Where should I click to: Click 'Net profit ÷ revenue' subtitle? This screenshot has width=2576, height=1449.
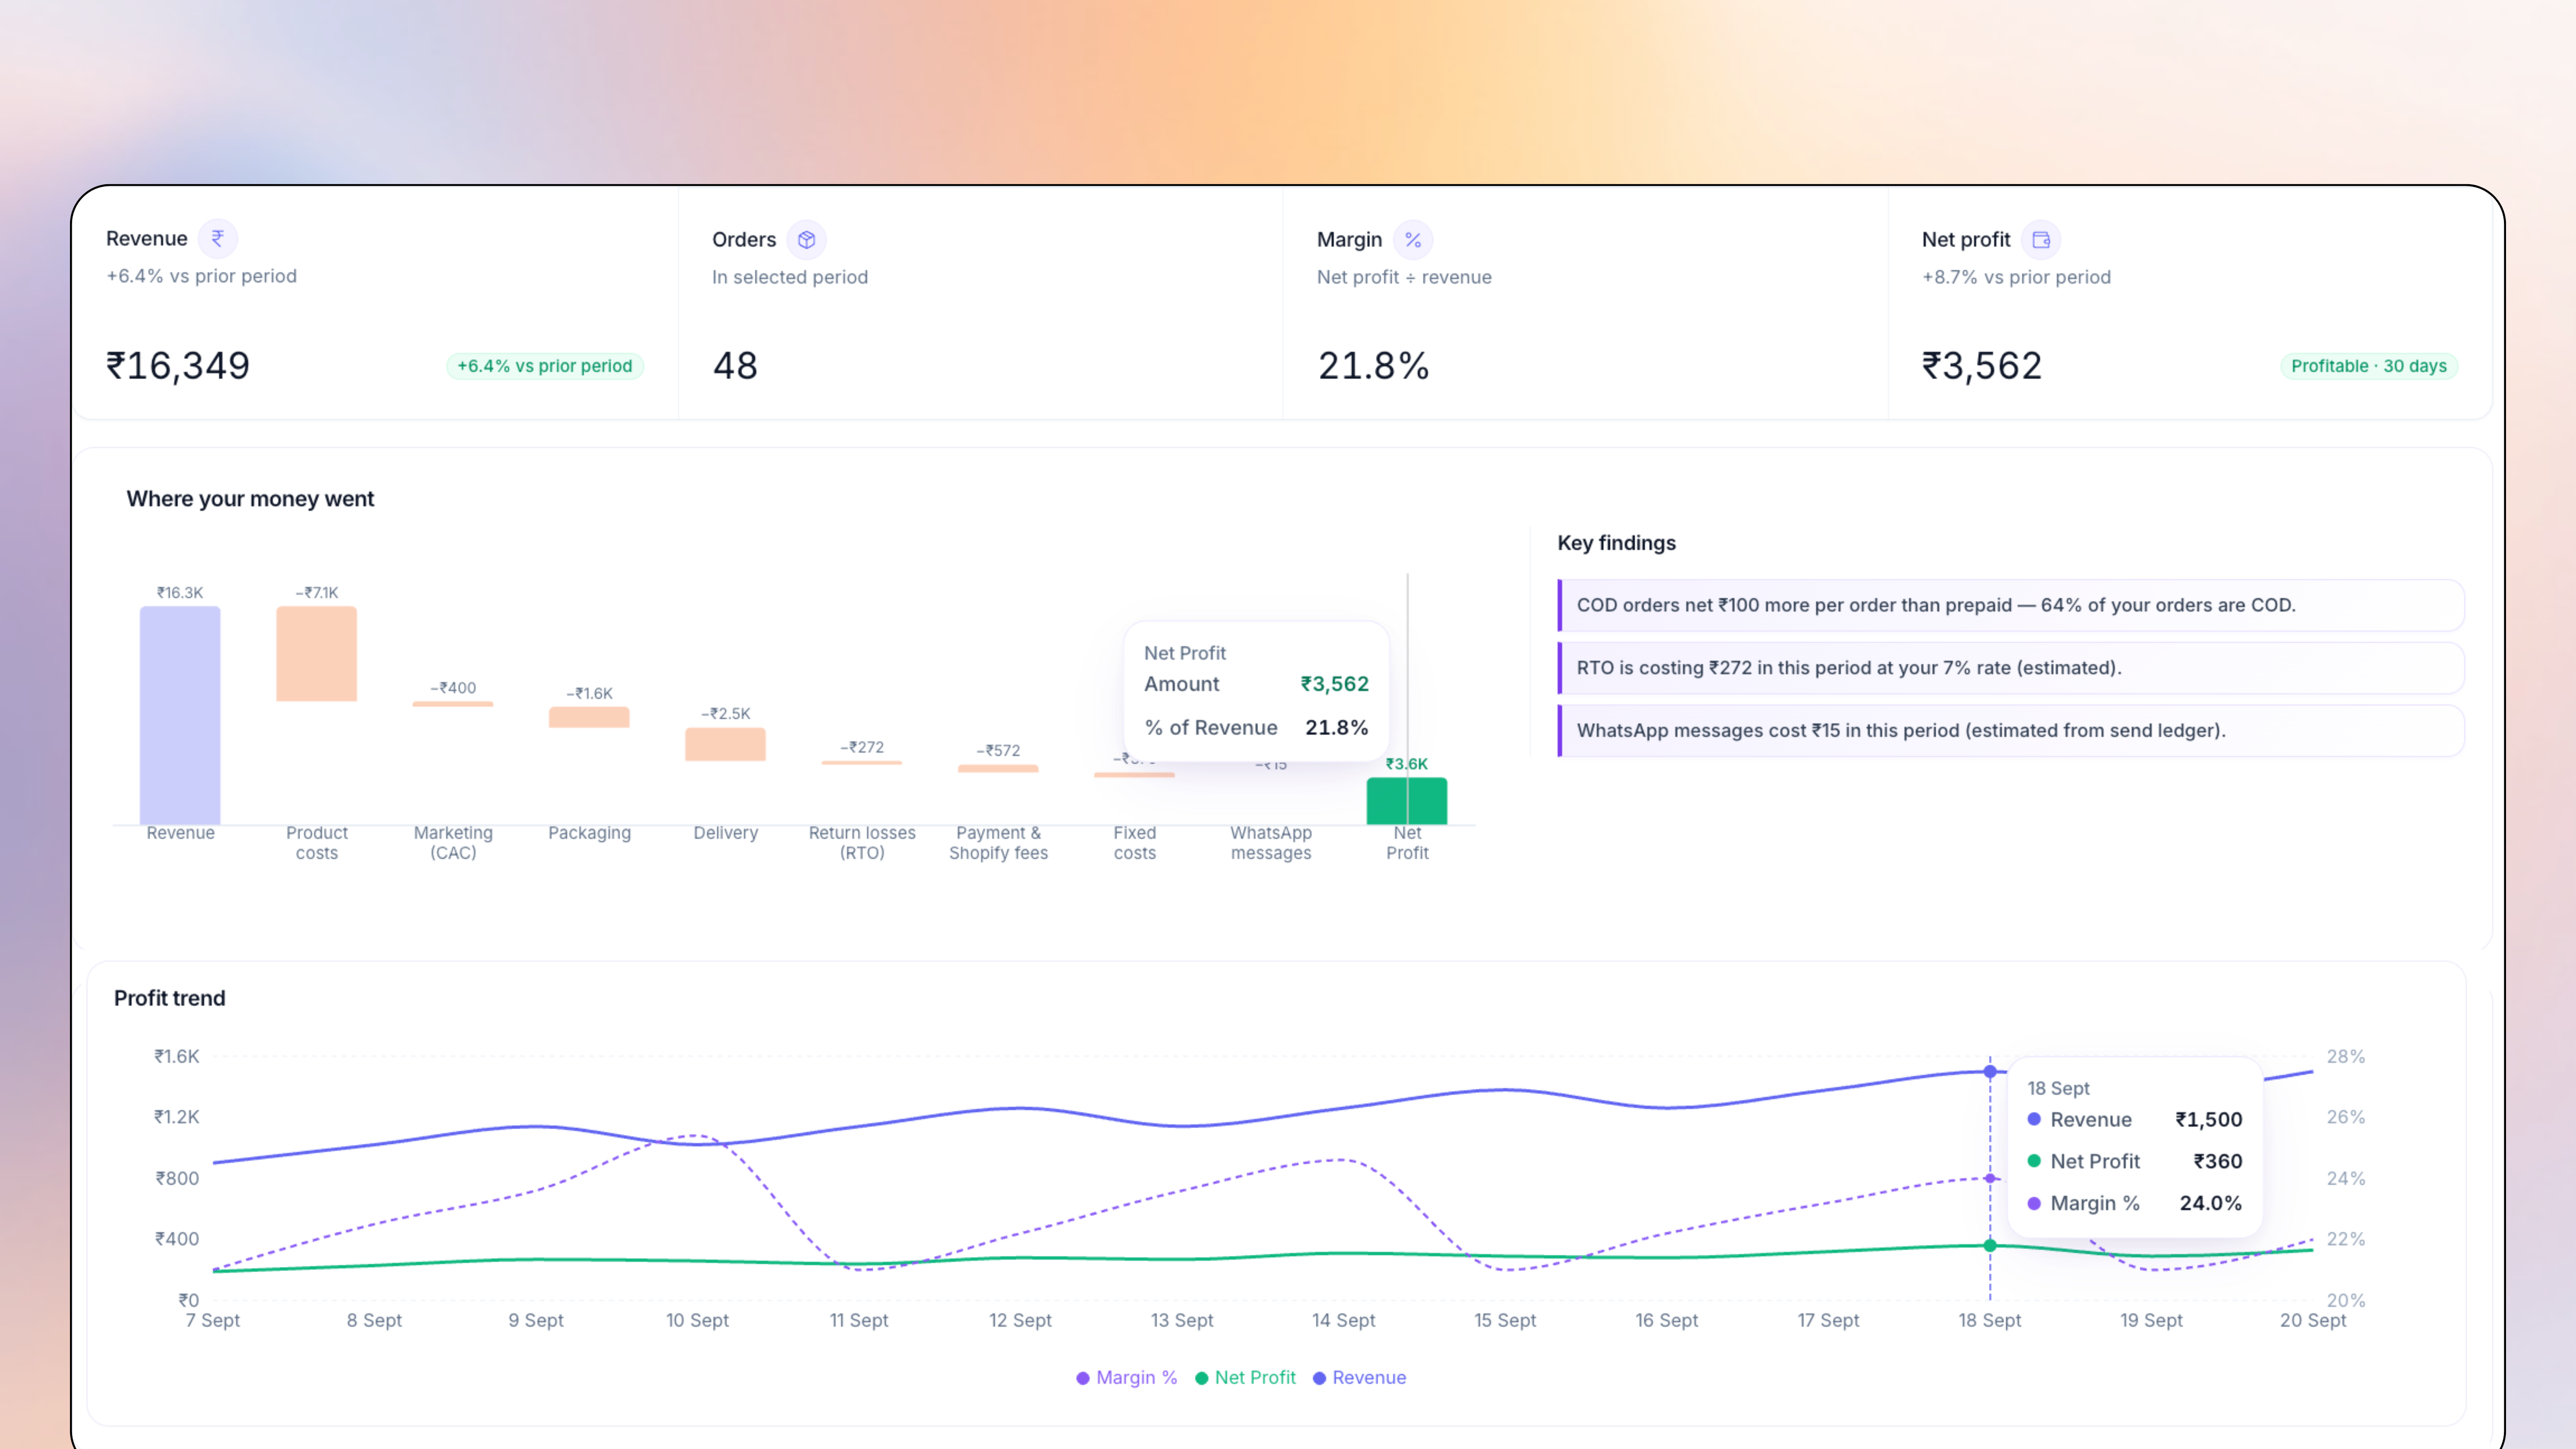pyautogui.click(x=1404, y=277)
